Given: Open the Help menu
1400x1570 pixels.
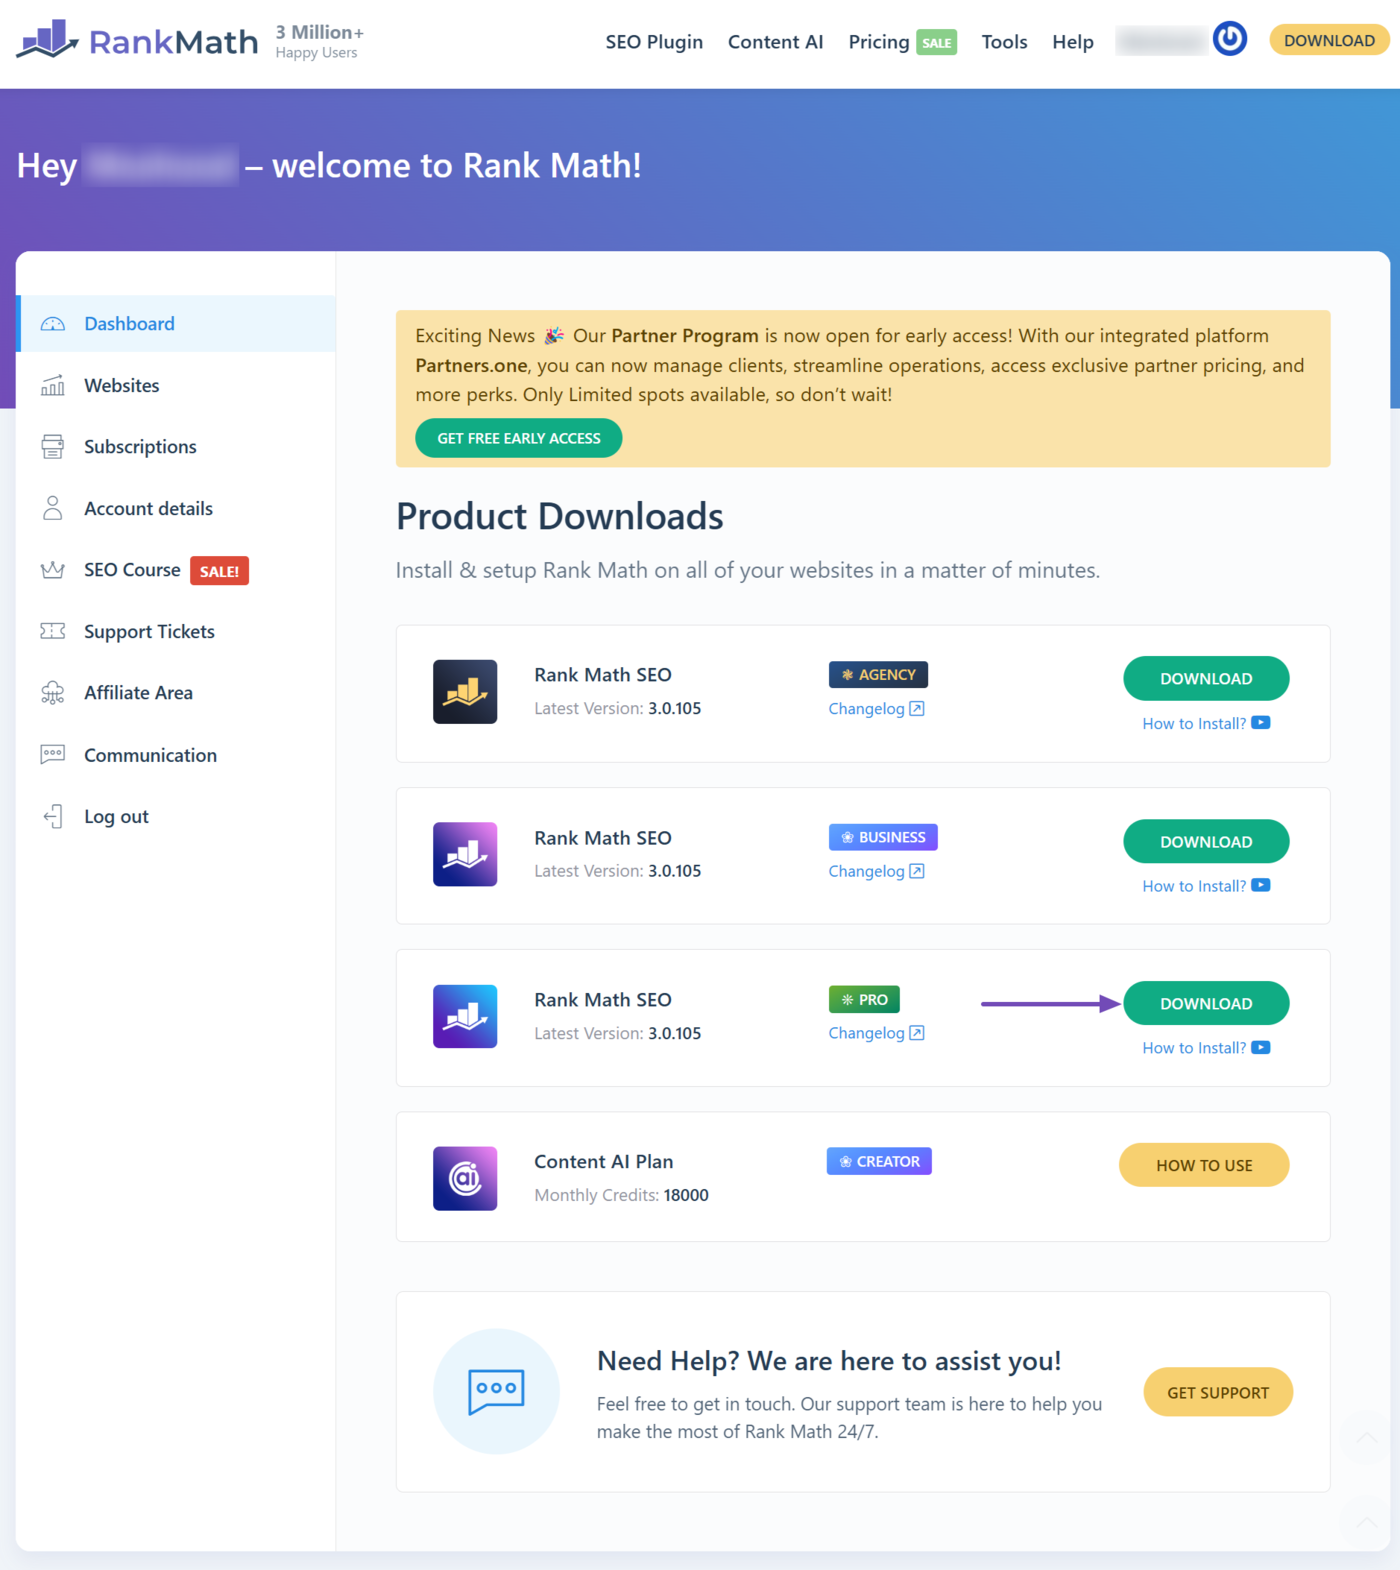Looking at the screenshot, I should coord(1073,42).
